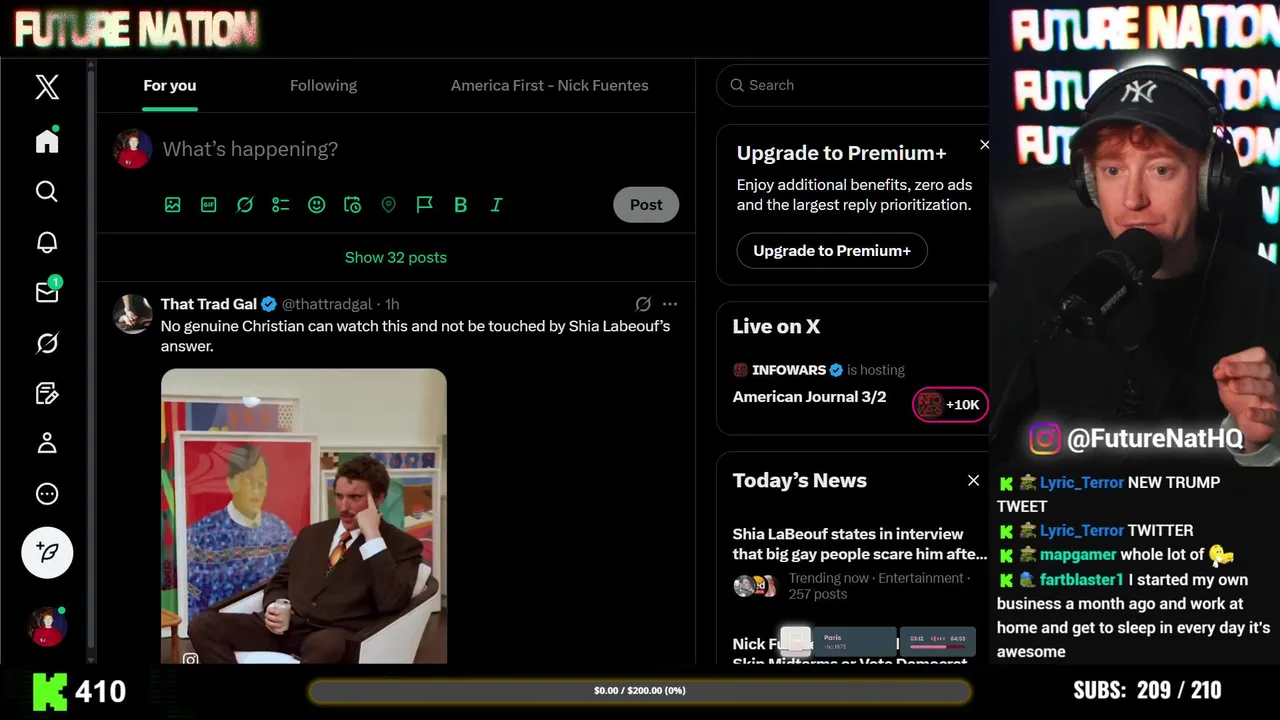Open Shia LaBeouf interview news story

[x=860, y=544]
